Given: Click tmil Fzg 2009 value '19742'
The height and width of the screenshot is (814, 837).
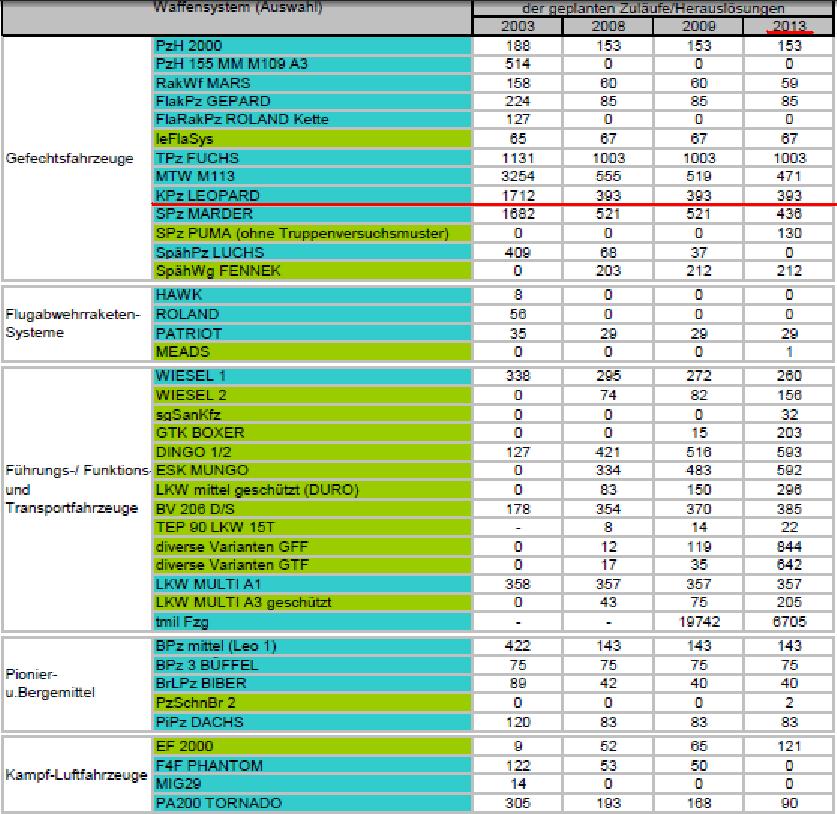Looking at the screenshot, I should 699,622.
